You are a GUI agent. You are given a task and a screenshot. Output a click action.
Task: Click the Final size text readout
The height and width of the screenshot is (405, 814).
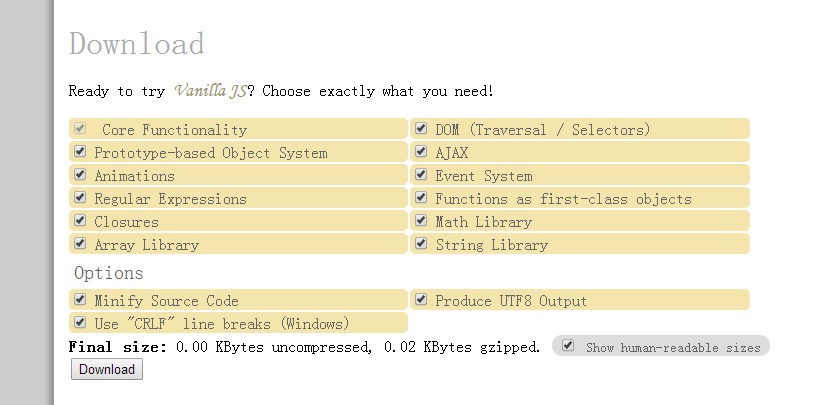pyautogui.click(x=305, y=347)
